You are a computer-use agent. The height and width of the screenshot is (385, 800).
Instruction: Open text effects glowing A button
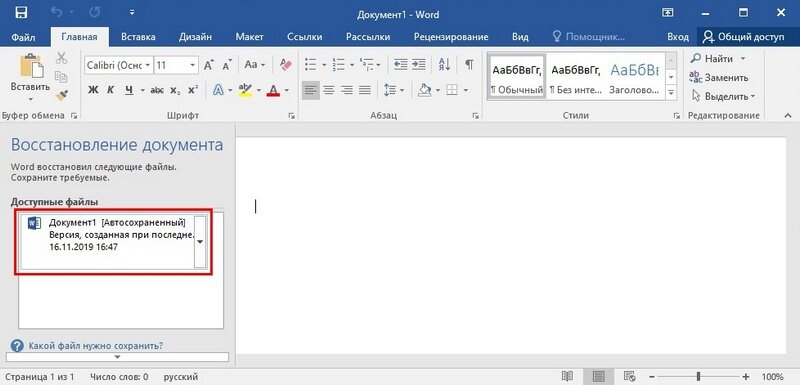point(218,90)
